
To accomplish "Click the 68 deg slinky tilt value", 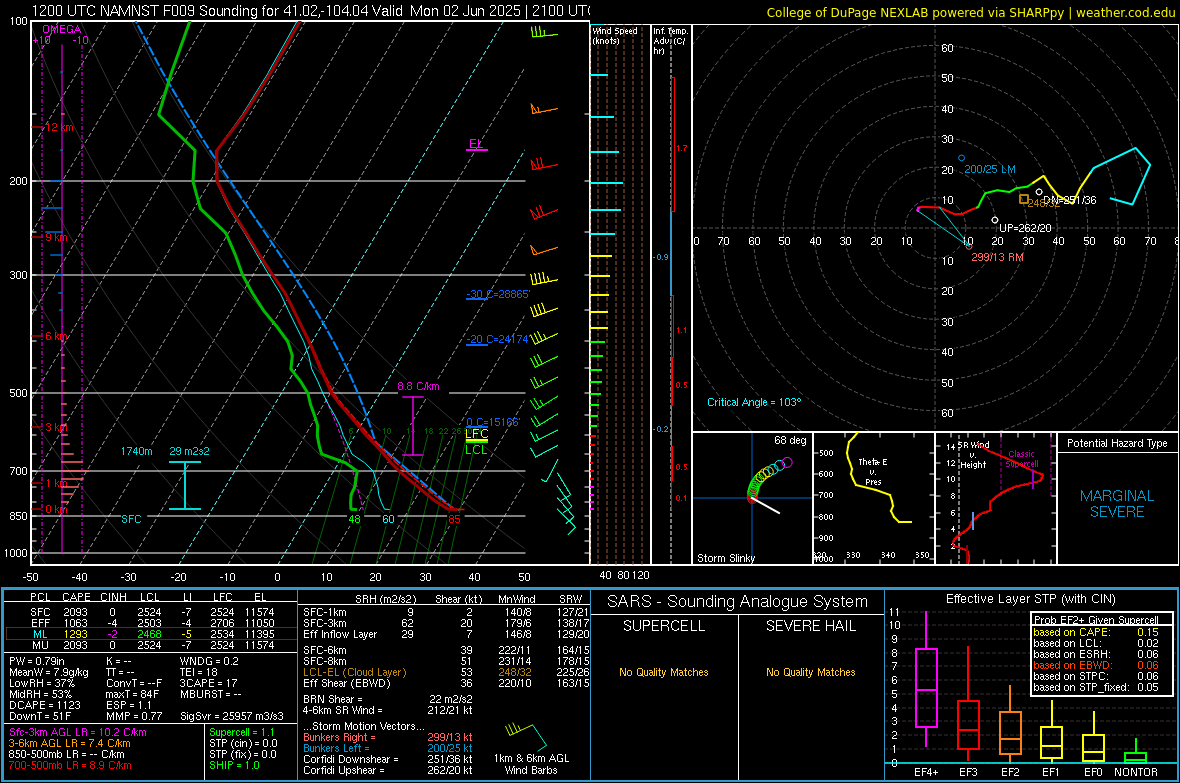I will [x=789, y=440].
